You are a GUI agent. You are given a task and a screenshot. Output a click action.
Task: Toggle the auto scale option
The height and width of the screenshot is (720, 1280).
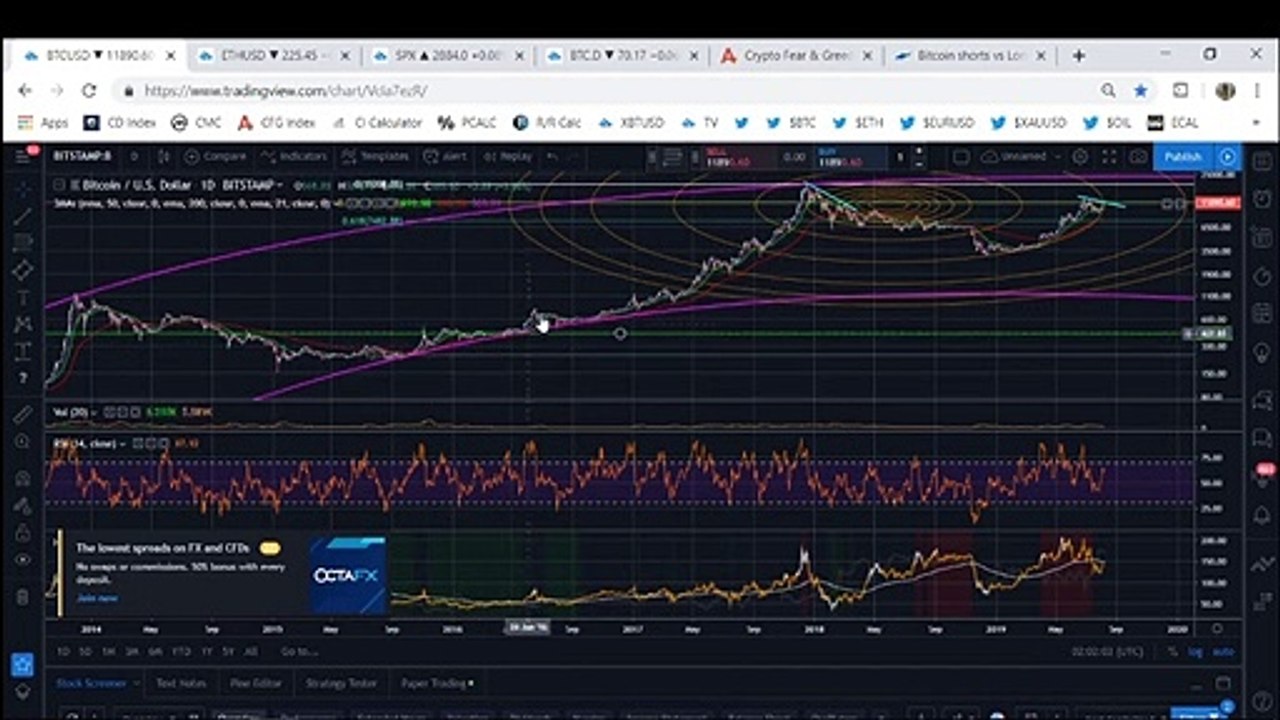(1222, 651)
